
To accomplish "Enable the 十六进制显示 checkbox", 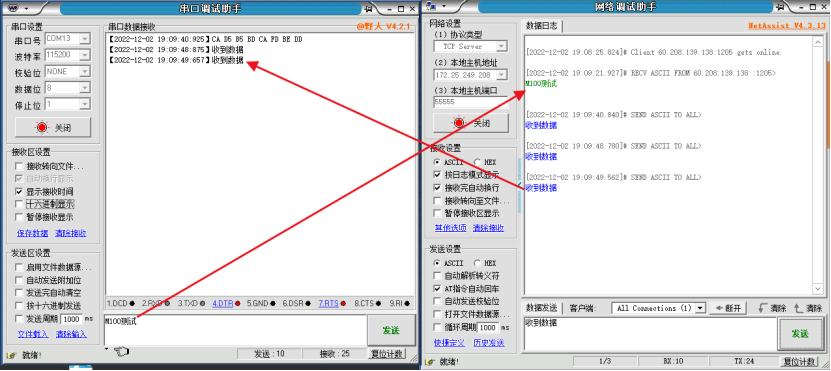I will (19, 204).
